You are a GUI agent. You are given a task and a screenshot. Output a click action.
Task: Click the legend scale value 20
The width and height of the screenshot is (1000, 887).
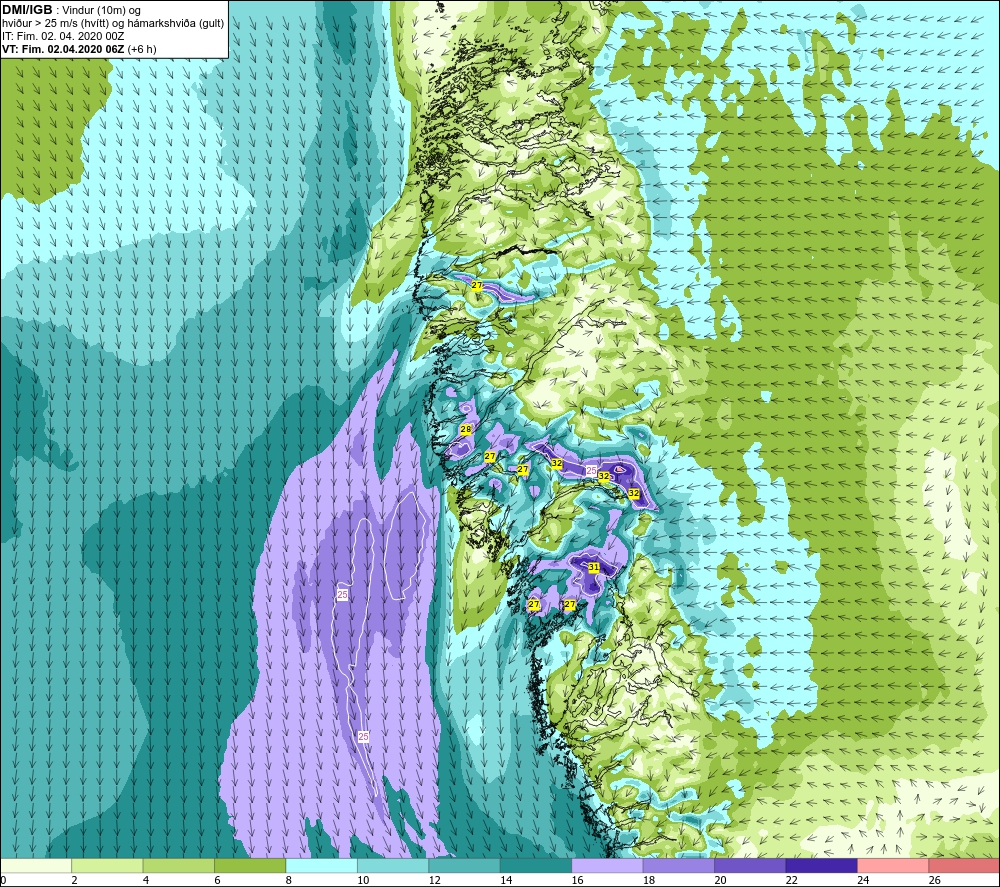[x=720, y=880]
